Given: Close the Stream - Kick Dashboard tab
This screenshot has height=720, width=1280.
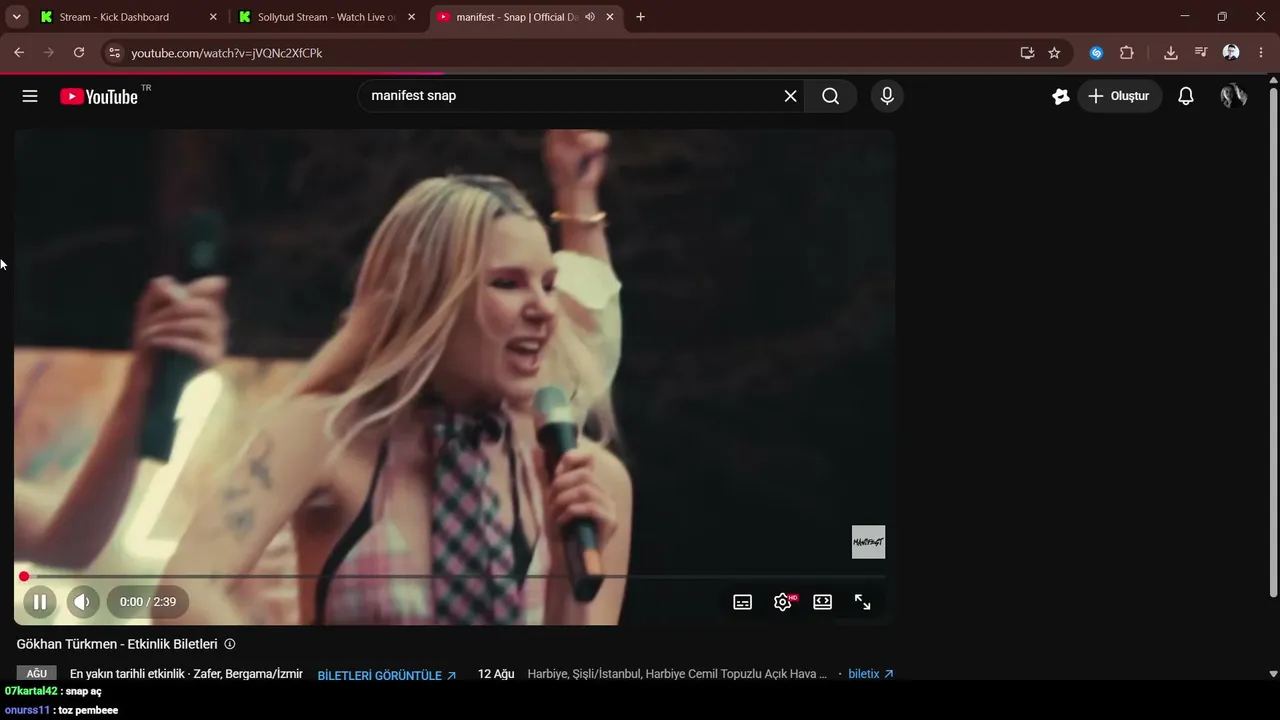Looking at the screenshot, I should tap(213, 17).
